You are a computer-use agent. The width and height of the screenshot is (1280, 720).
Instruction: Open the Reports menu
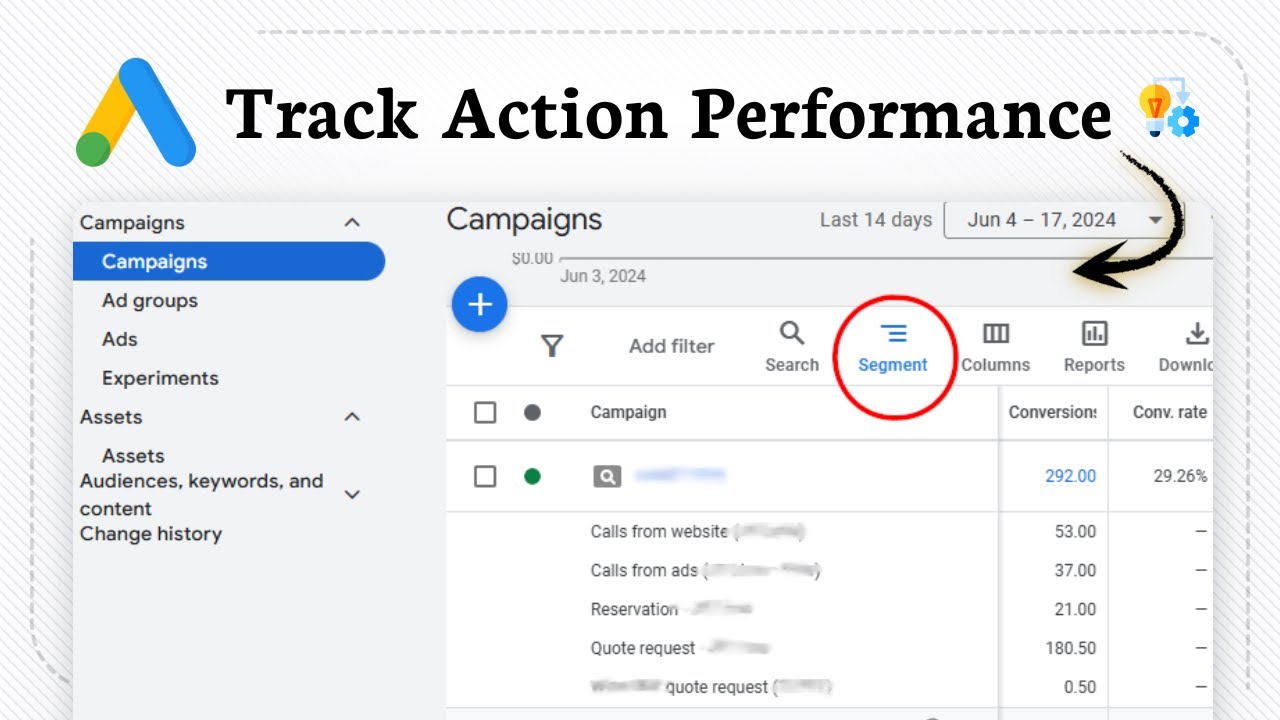click(1094, 347)
